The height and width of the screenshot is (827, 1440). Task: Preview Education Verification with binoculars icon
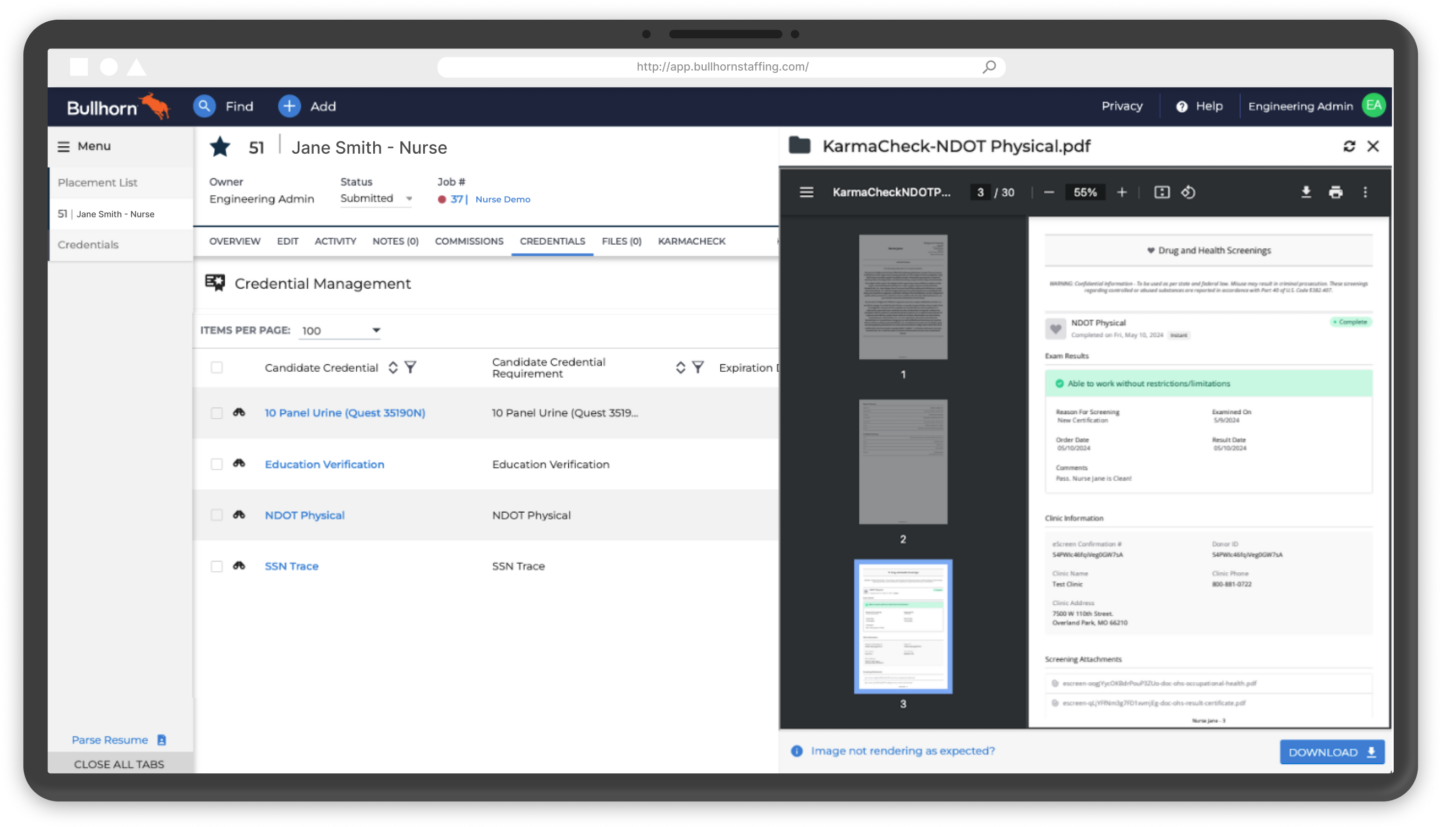(239, 463)
